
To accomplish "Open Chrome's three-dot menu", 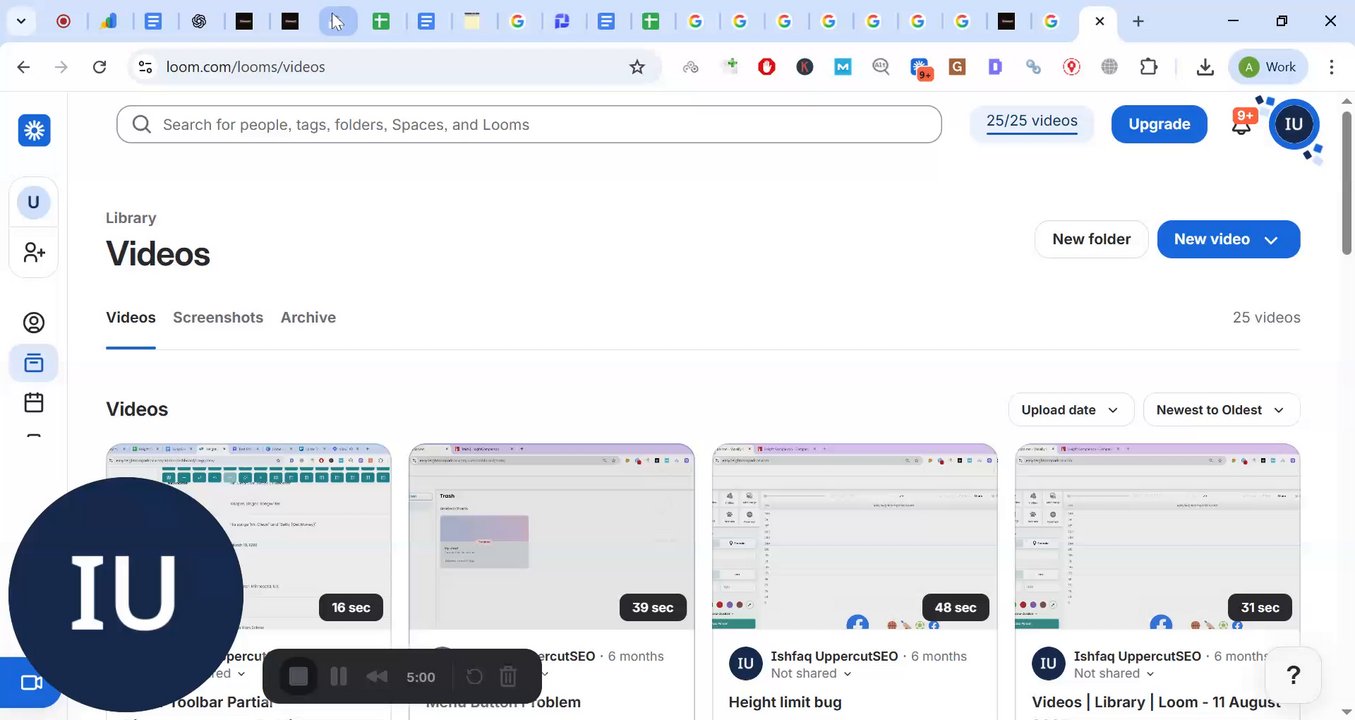I will 1331,67.
